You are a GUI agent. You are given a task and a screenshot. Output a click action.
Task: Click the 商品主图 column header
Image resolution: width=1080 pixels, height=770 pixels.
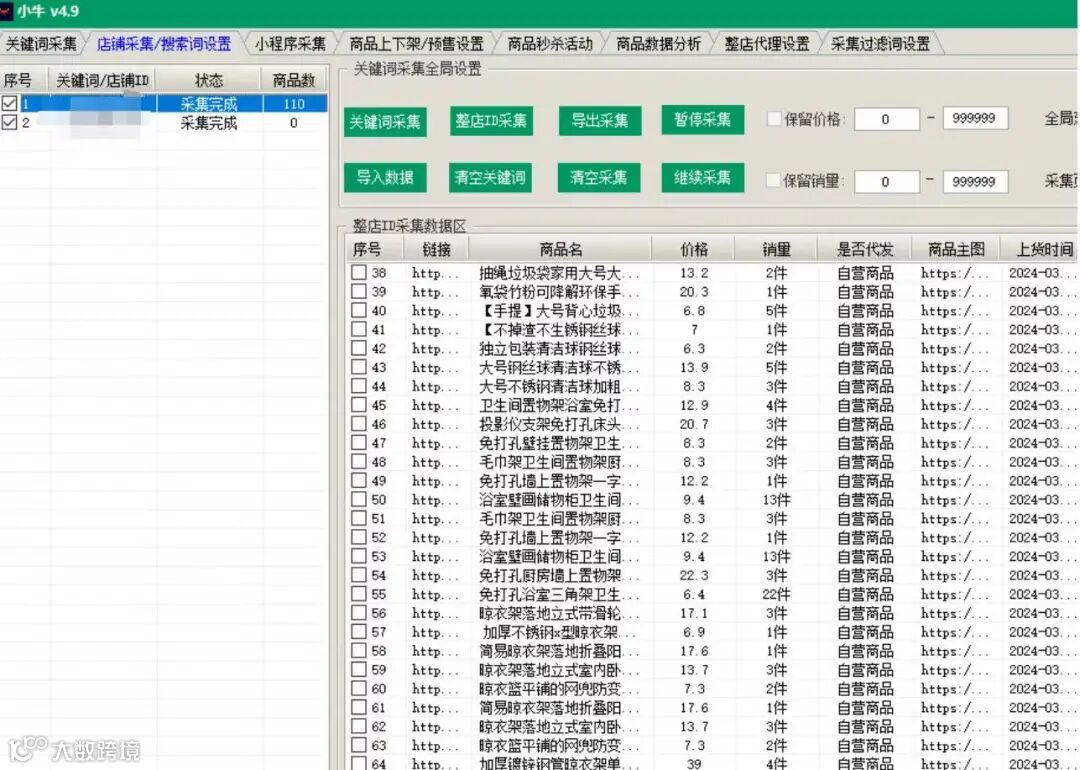(956, 249)
